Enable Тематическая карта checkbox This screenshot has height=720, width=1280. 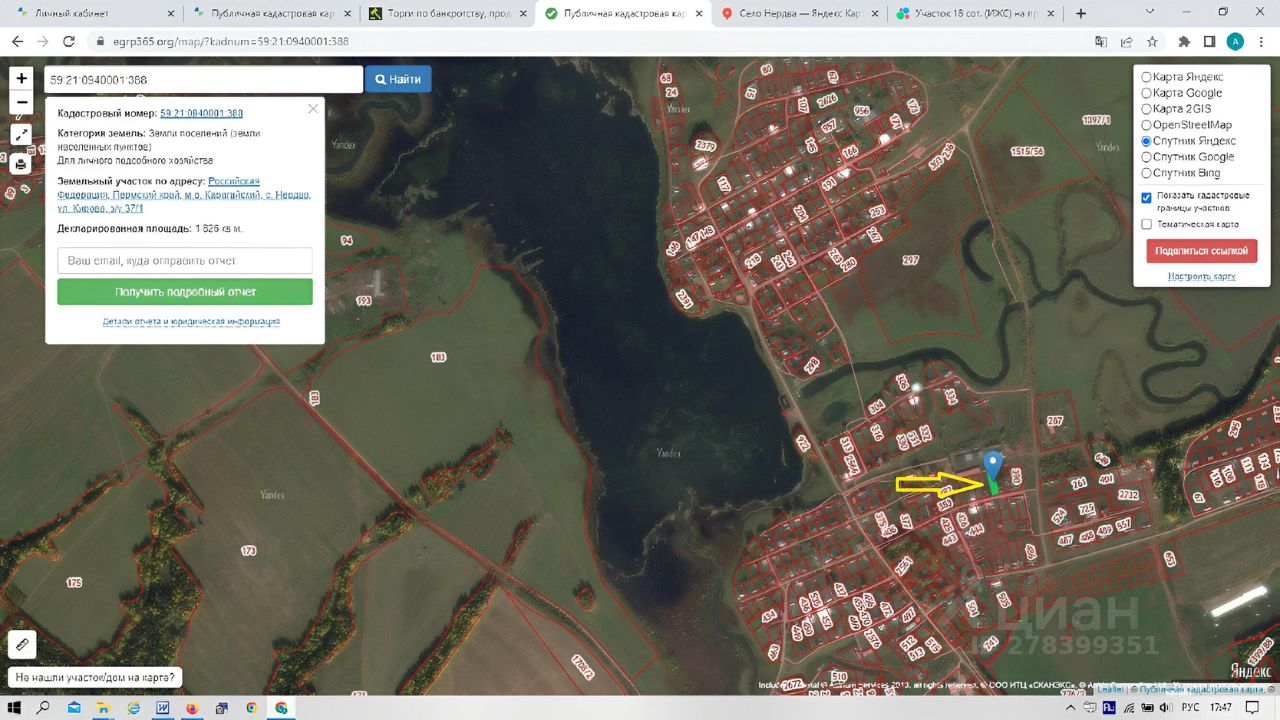point(1147,224)
